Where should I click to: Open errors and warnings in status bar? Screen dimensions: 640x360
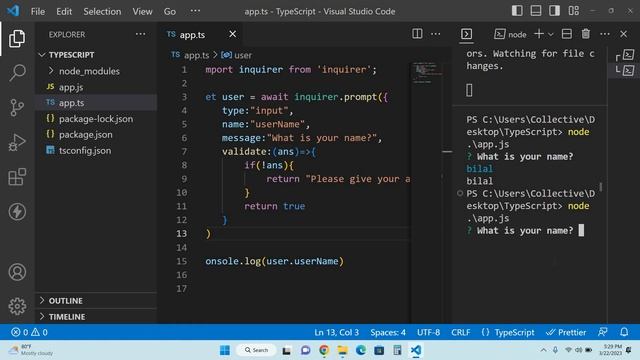(29, 332)
